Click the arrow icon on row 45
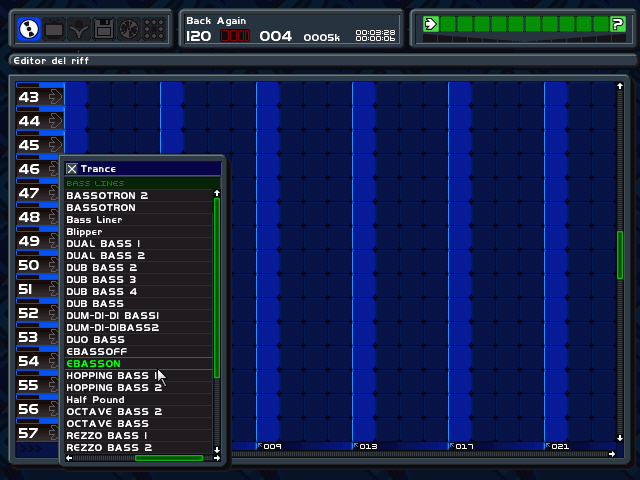 55,145
